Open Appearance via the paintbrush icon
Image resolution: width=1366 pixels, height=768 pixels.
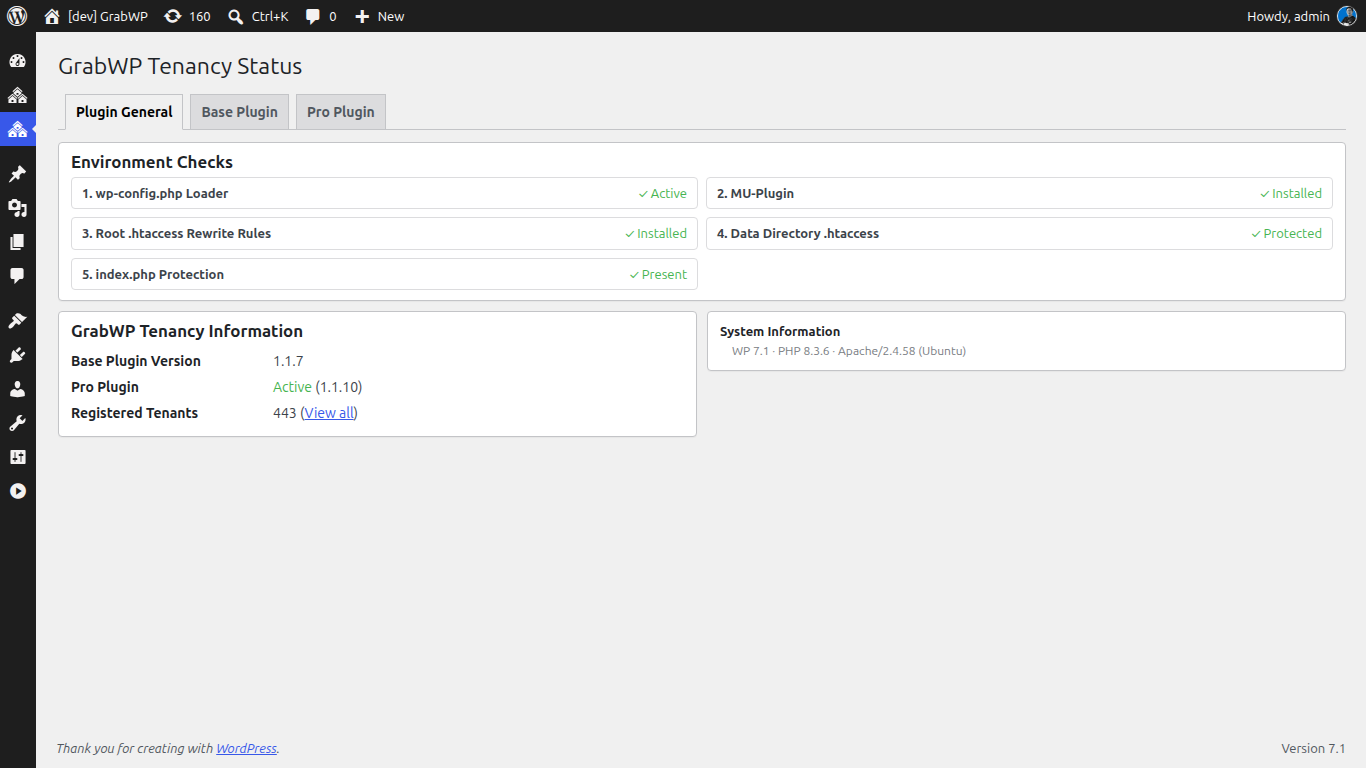(17, 321)
